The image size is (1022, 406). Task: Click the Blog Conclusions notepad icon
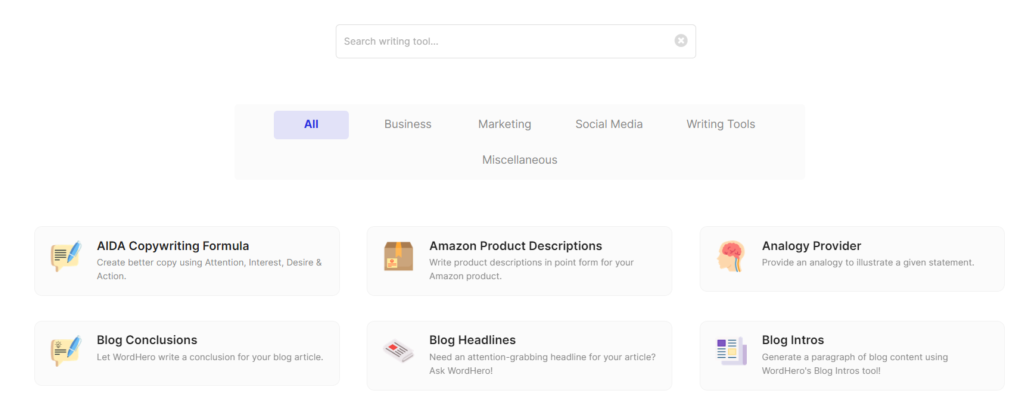click(65, 351)
